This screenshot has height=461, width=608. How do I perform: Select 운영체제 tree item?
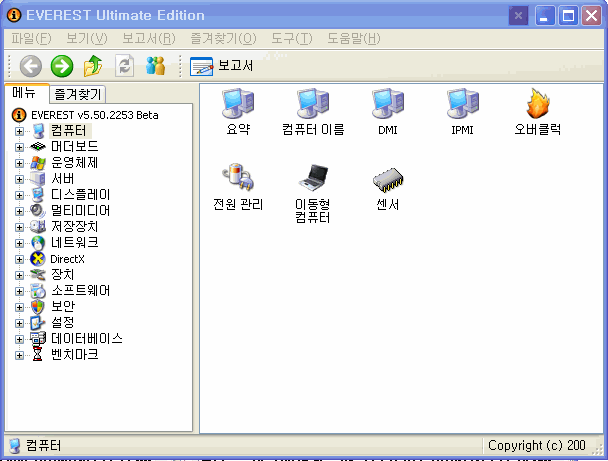point(74,162)
